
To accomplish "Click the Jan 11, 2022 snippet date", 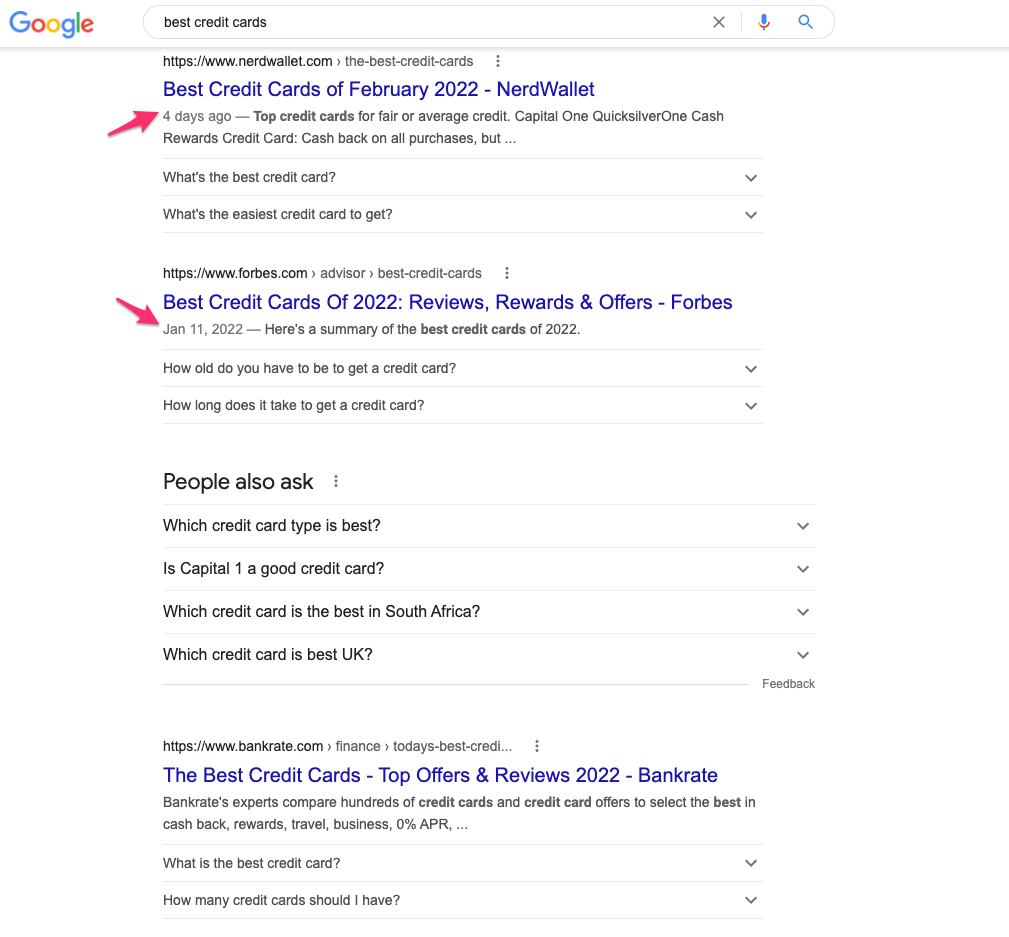I will pos(203,329).
